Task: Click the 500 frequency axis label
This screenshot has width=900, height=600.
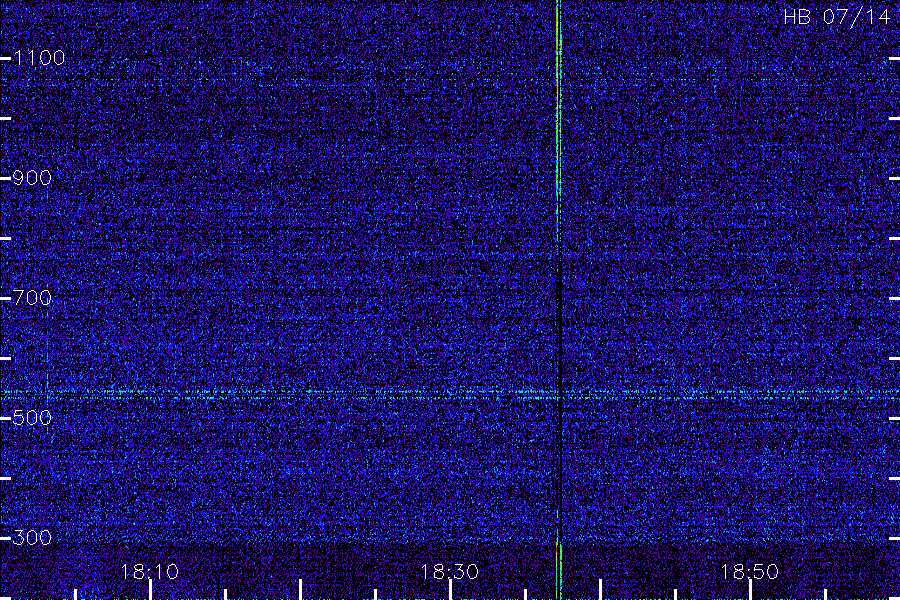Action: click(x=32, y=417)
